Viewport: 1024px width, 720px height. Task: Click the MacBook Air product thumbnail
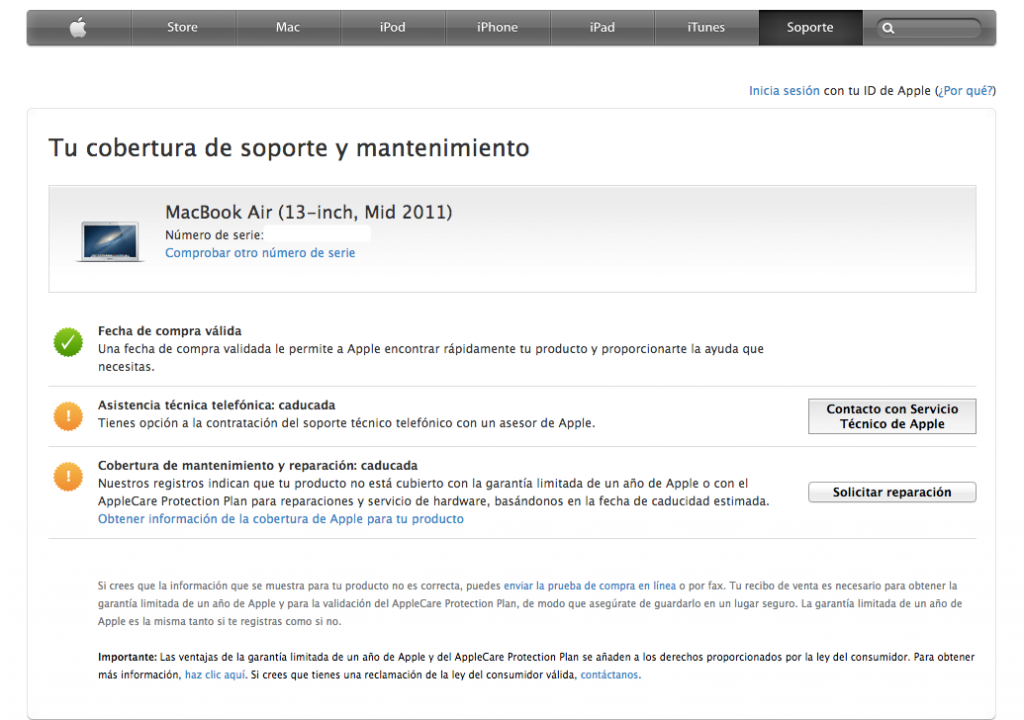point(110,242)
